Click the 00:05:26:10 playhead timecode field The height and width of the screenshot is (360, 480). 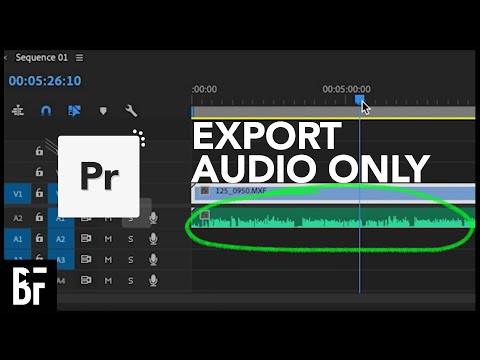45,81
